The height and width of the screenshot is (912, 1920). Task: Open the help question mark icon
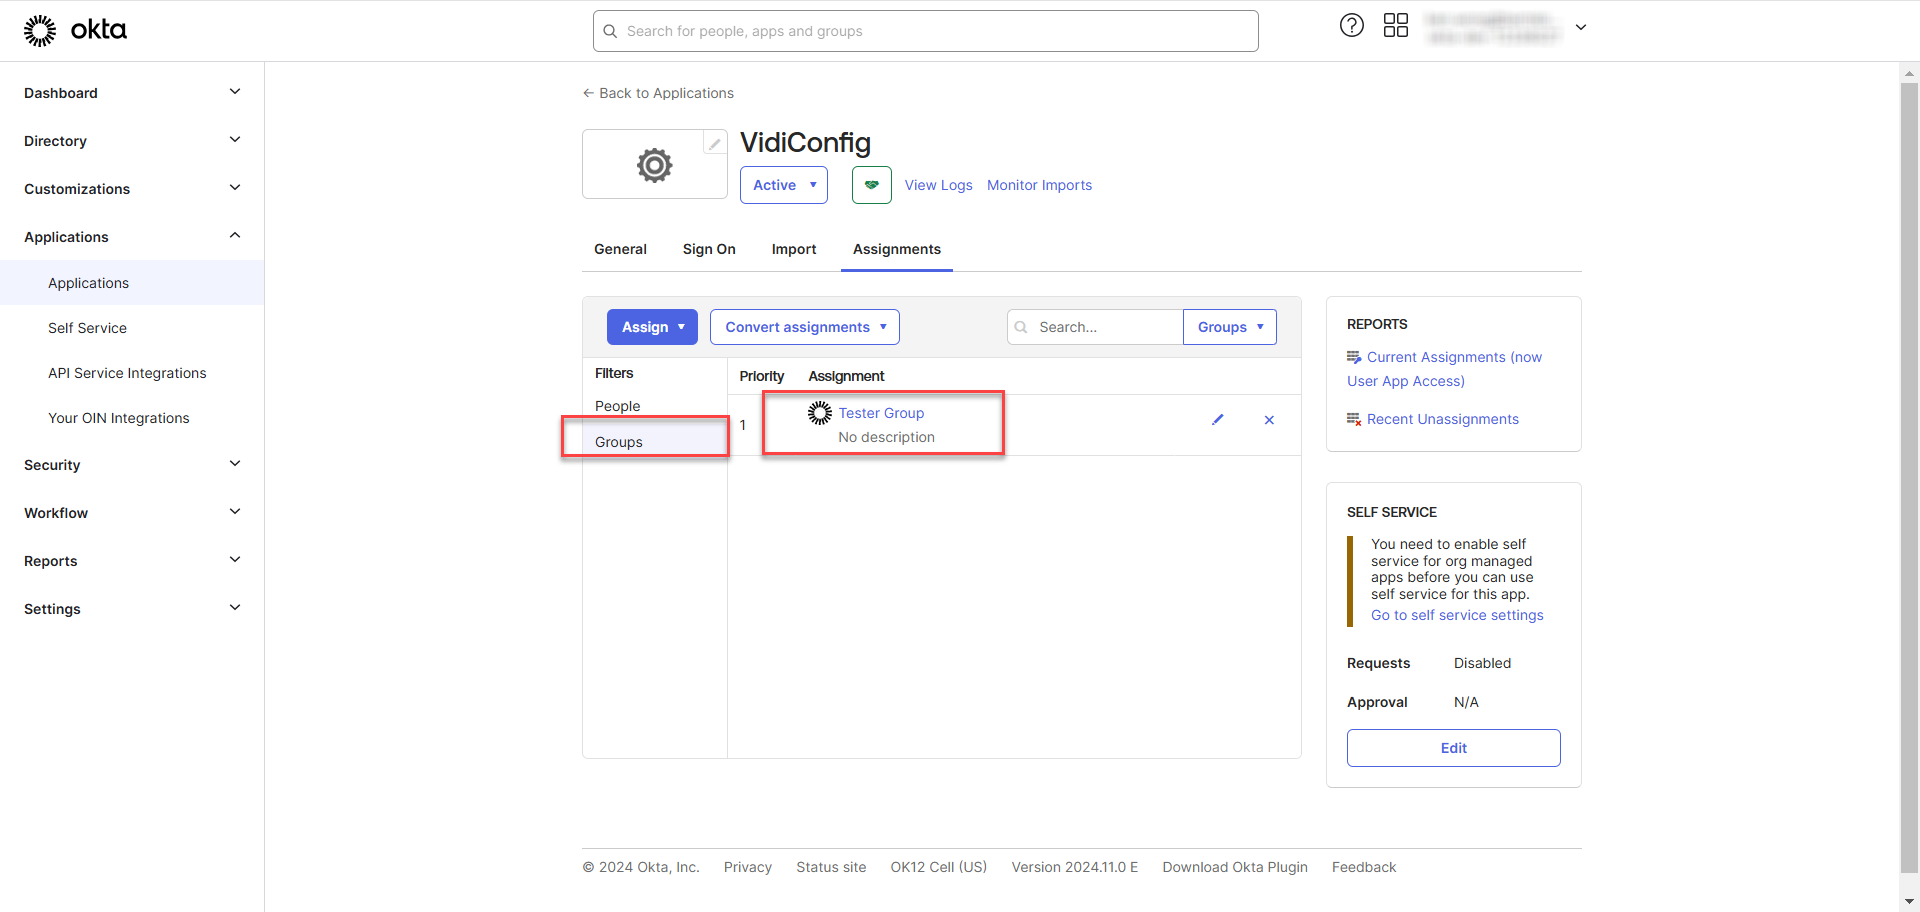click(1351, 26)
